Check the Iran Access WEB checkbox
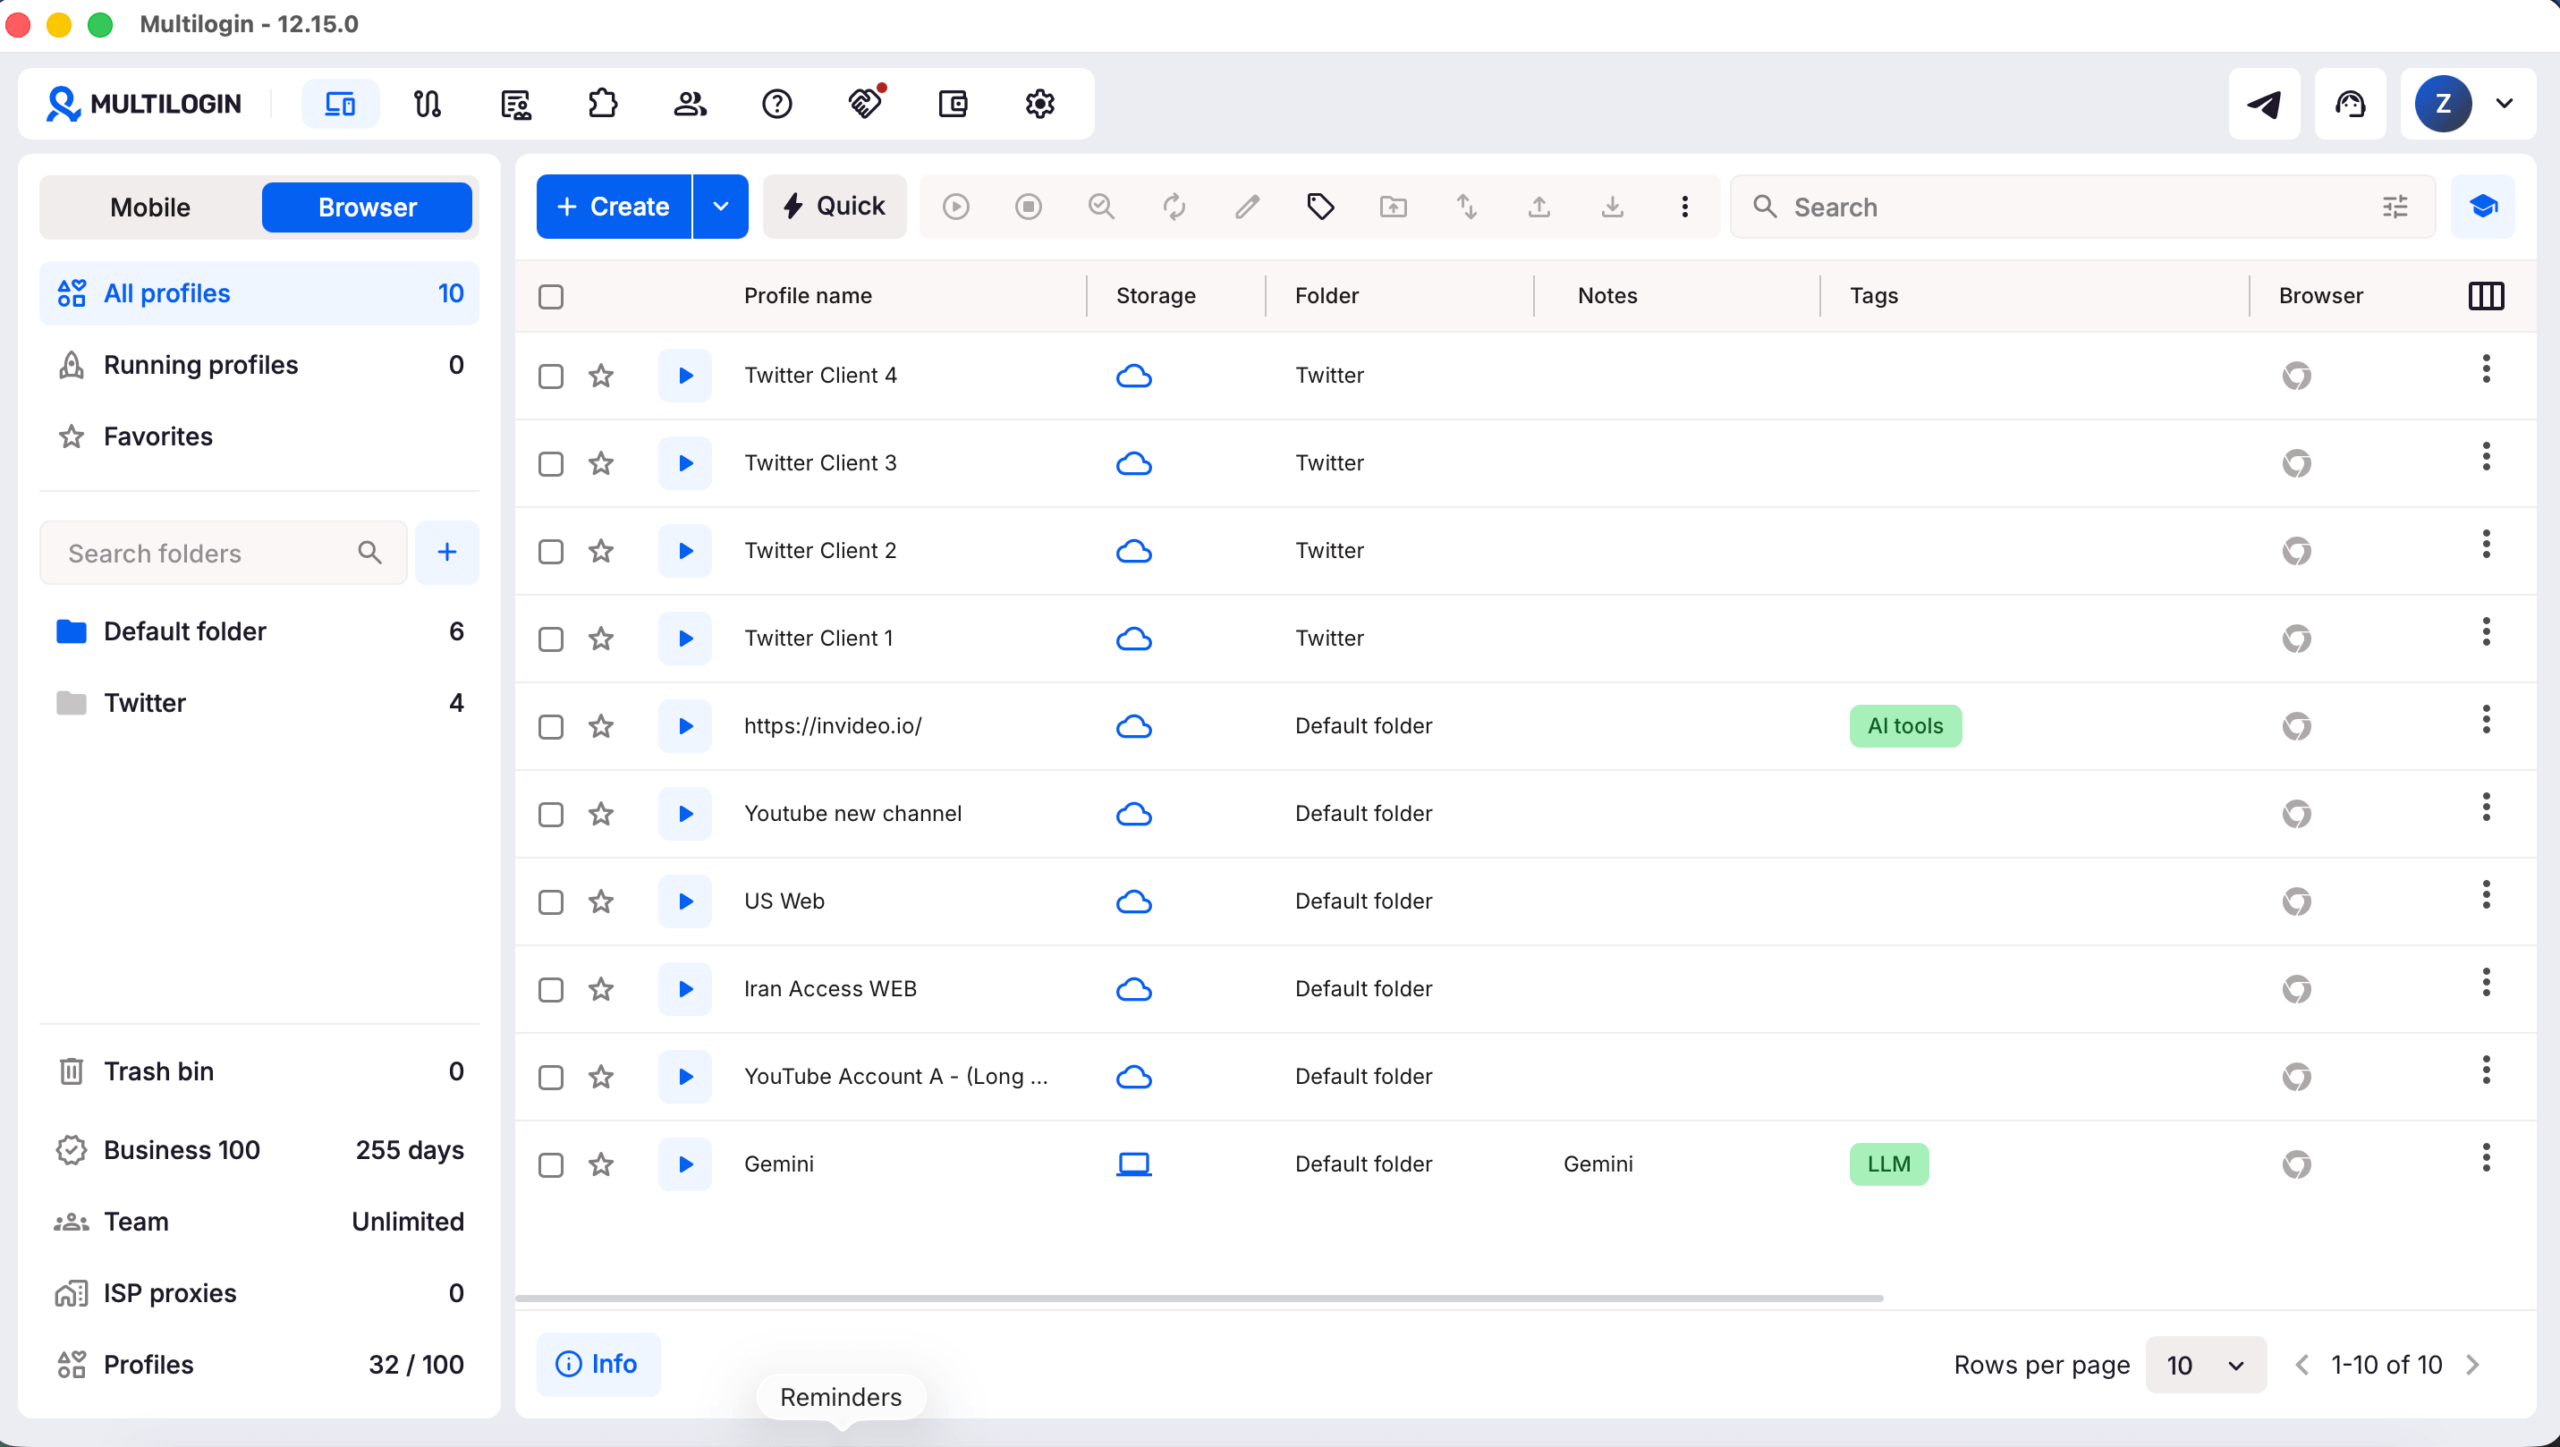The width and height of the screenshot is (2560, 1447). (551, 990)
